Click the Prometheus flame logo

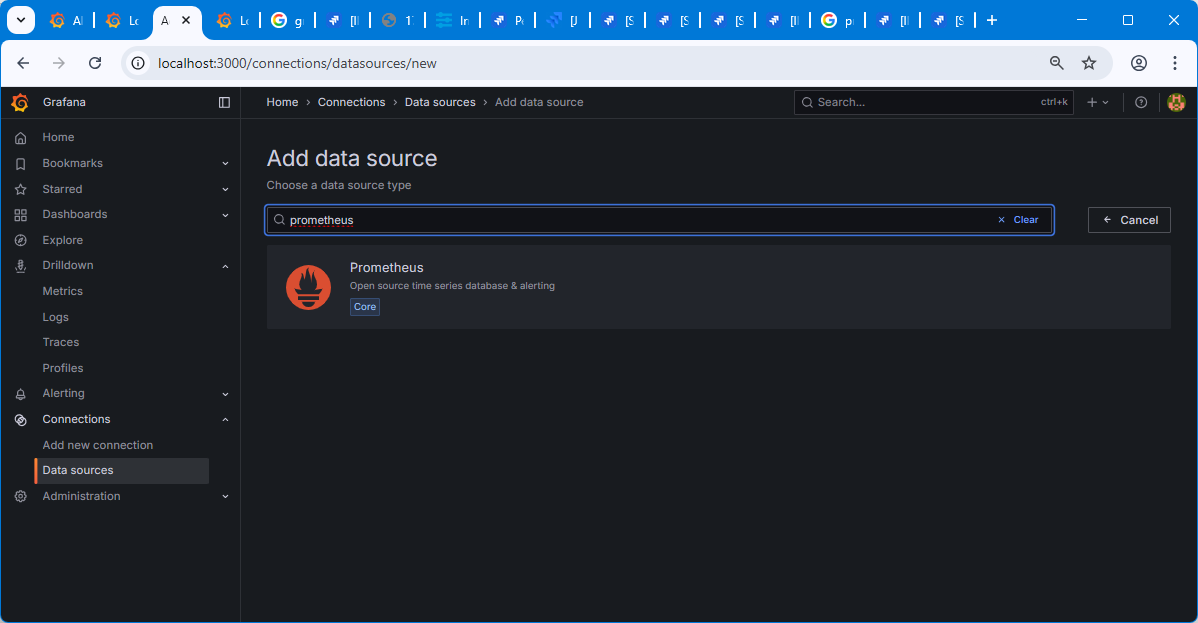coord(308,287)
